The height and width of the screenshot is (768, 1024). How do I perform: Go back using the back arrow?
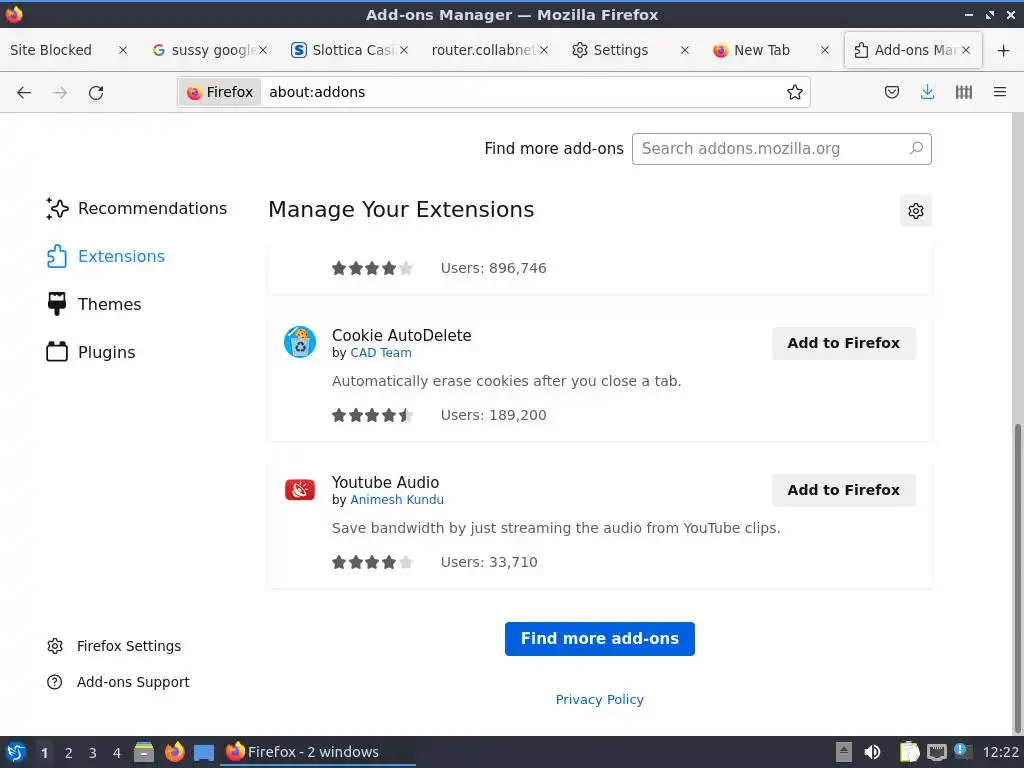[24, 92]
